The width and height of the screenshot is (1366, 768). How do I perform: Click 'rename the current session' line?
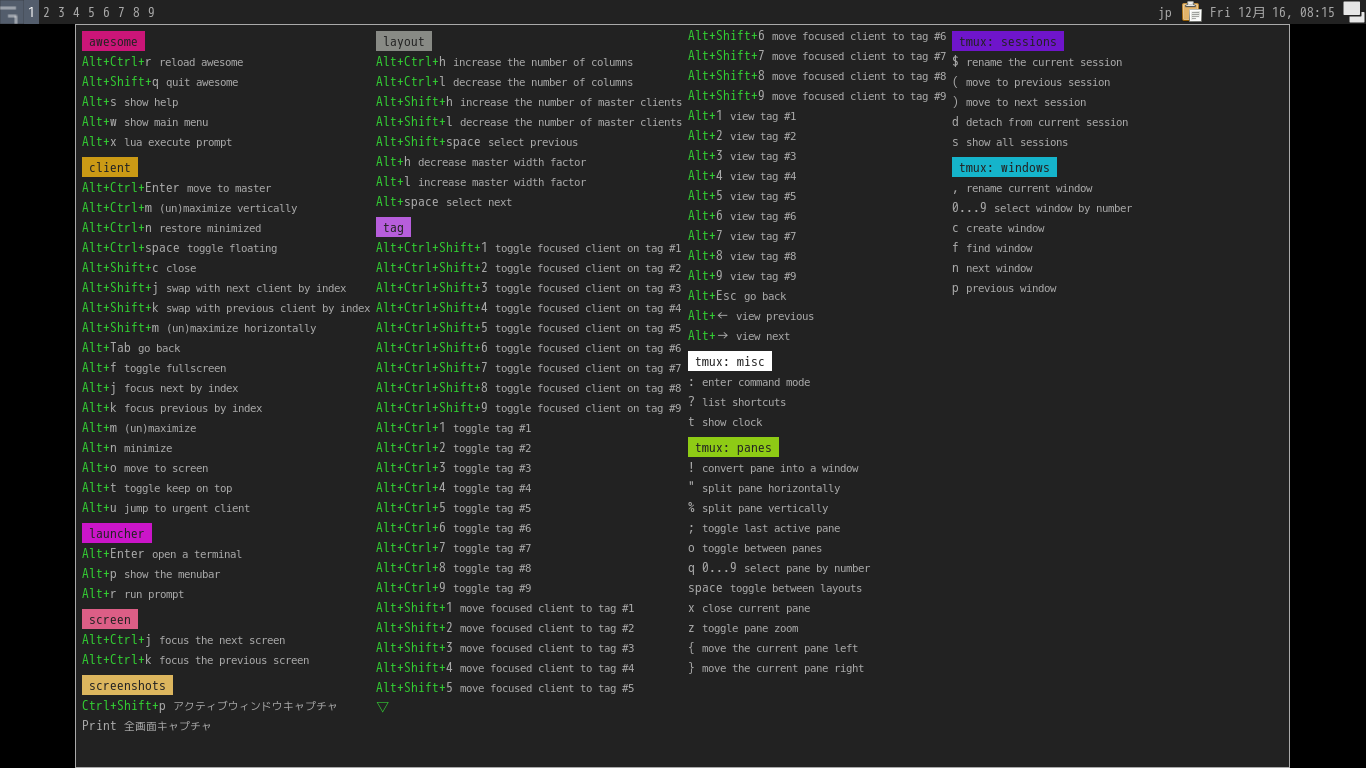(1037, 62)
